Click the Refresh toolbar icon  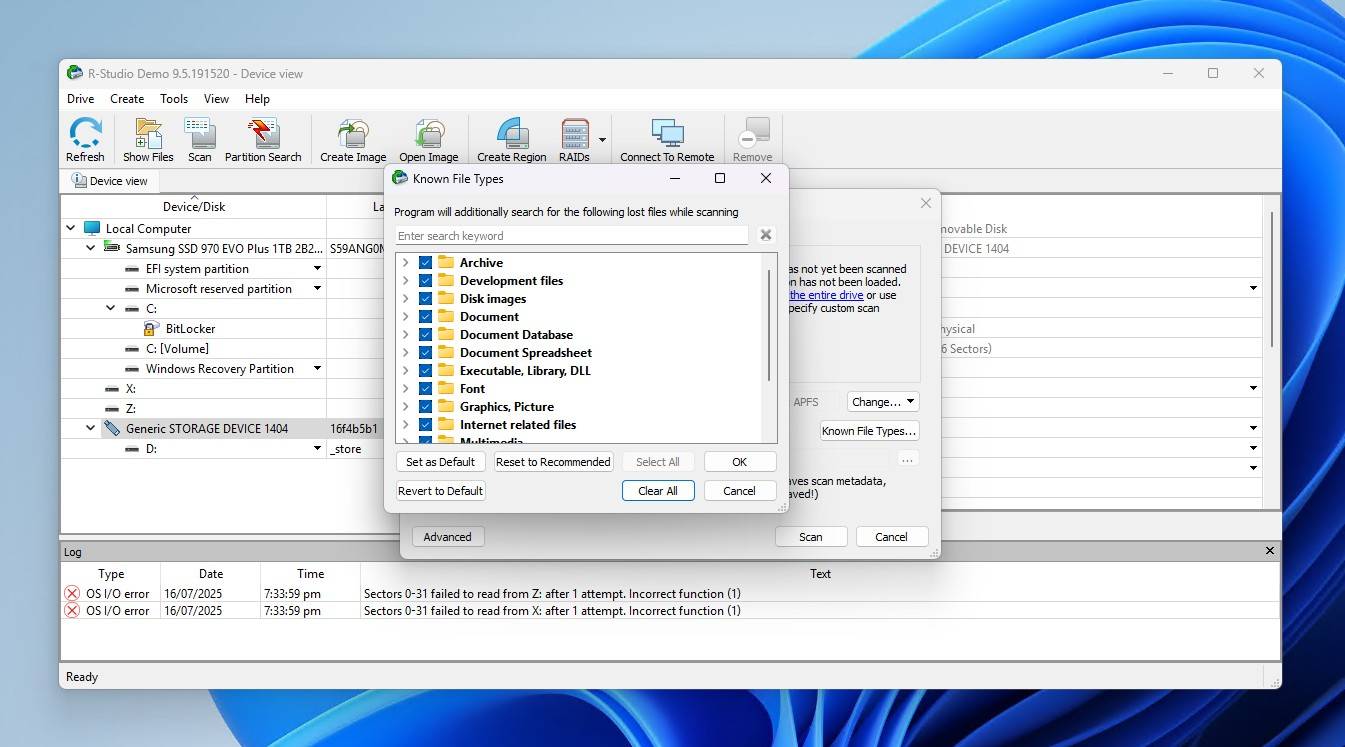tap(85, 134)
